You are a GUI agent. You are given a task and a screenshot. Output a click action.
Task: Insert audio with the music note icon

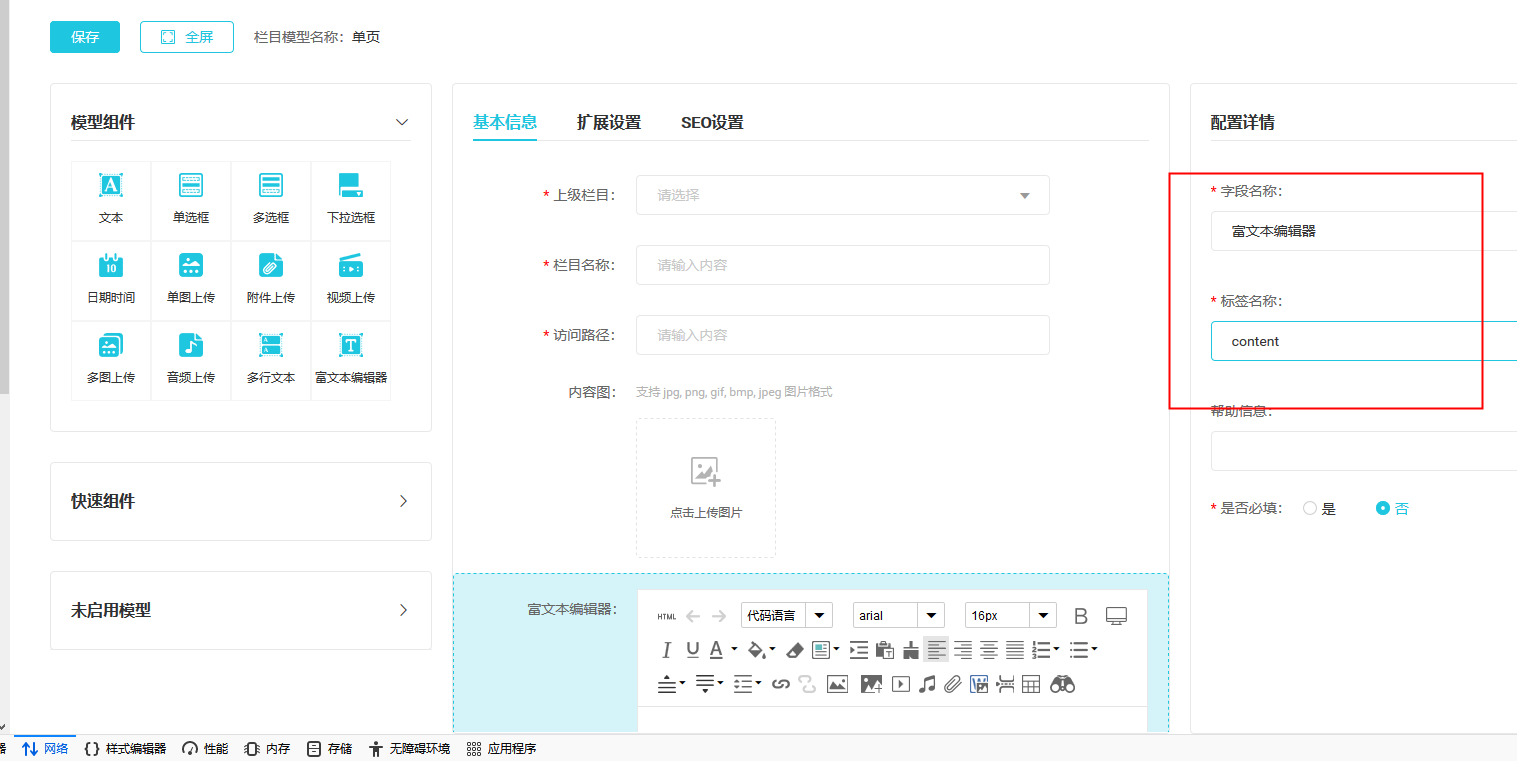(x=927, y=684)
